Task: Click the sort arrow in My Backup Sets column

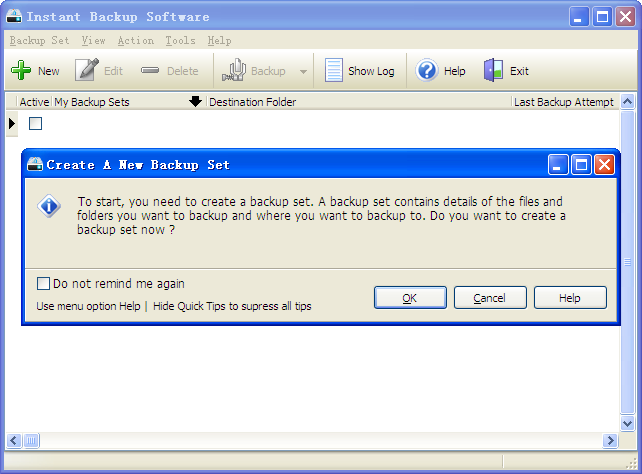Action: point(195,102)
